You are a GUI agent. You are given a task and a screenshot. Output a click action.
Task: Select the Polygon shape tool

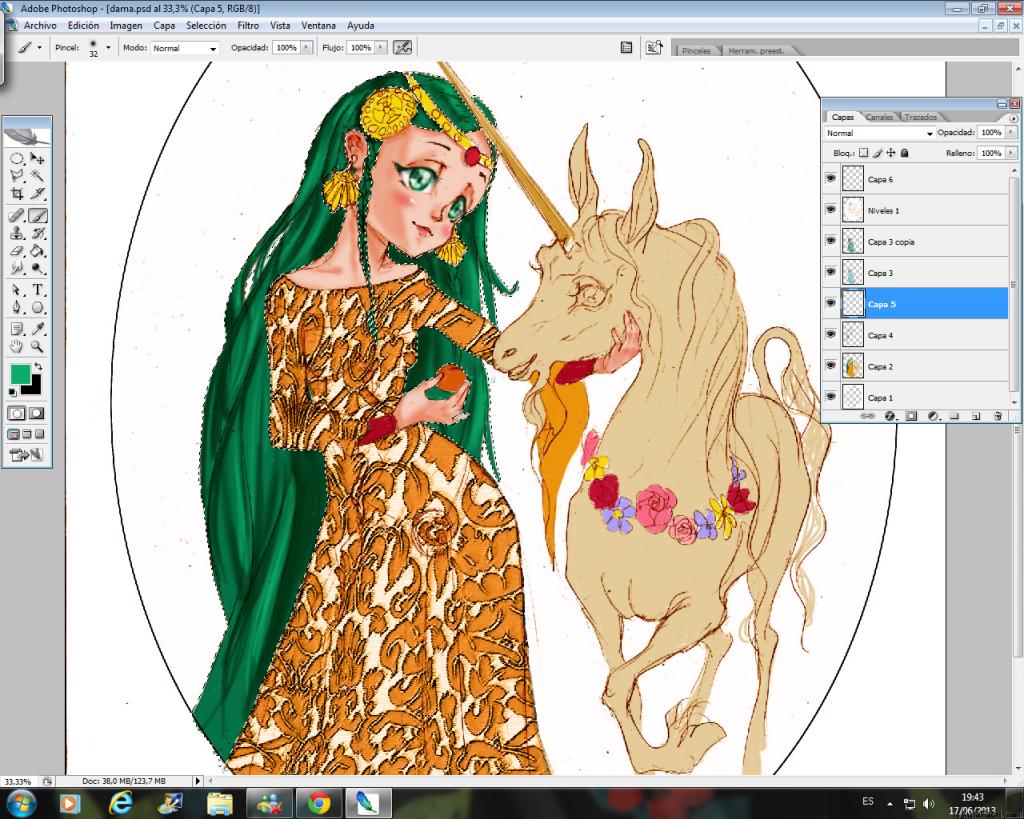point(37,307)
